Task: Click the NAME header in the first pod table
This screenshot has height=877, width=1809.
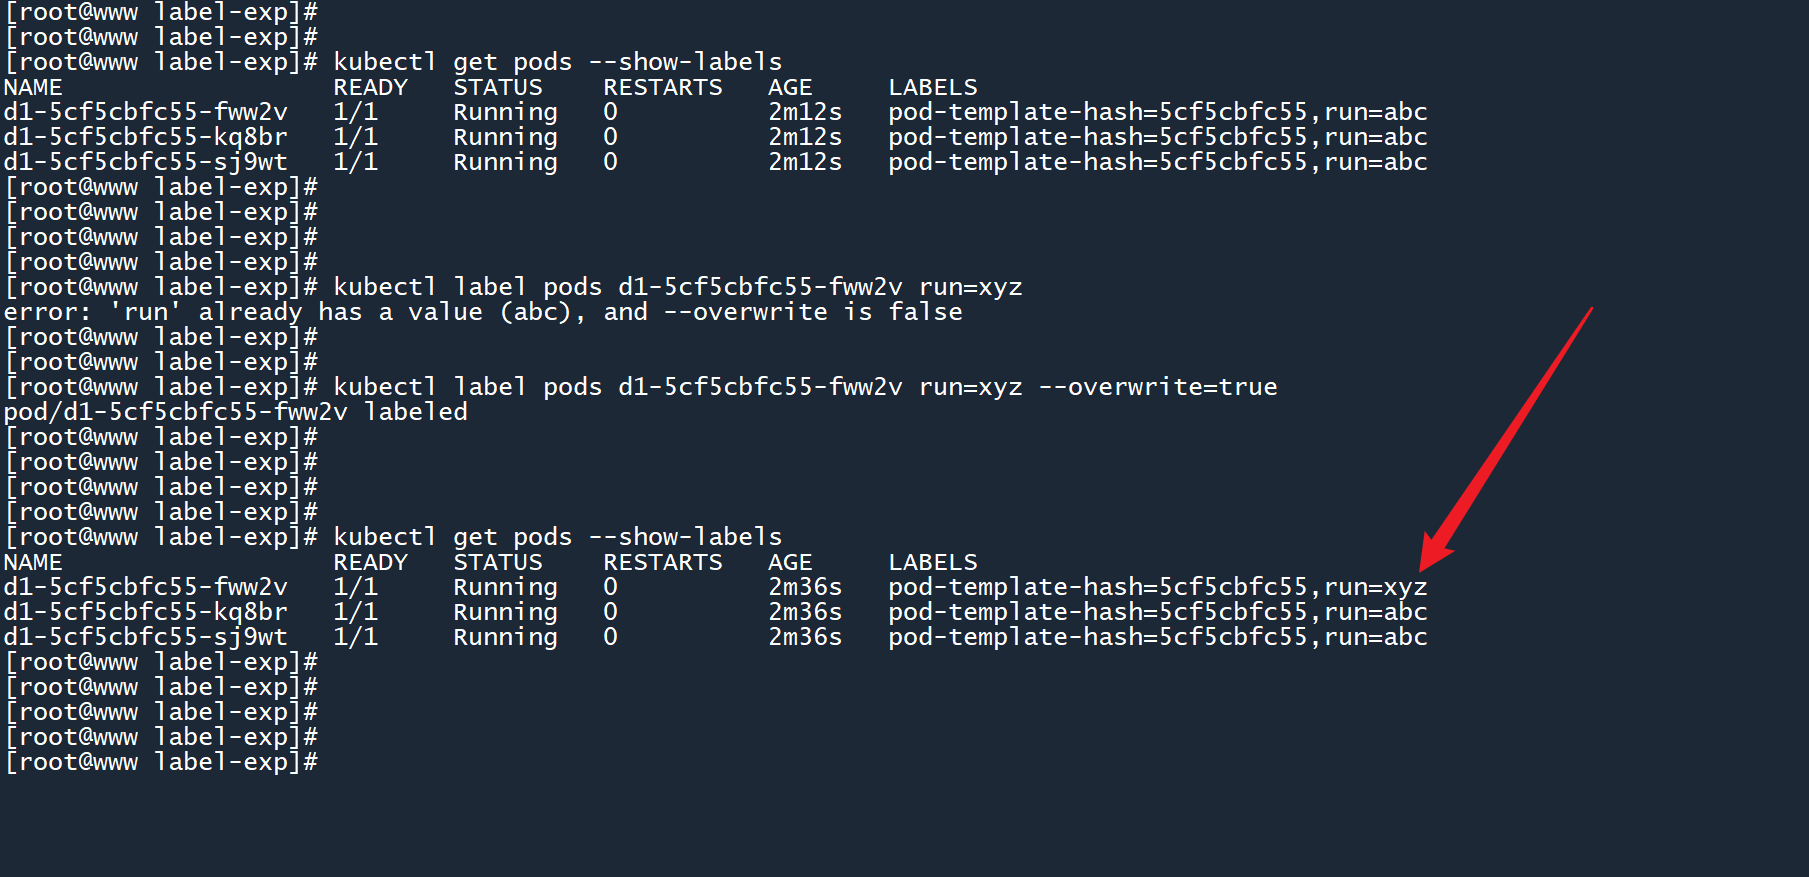Action: [x=33, y=87]
